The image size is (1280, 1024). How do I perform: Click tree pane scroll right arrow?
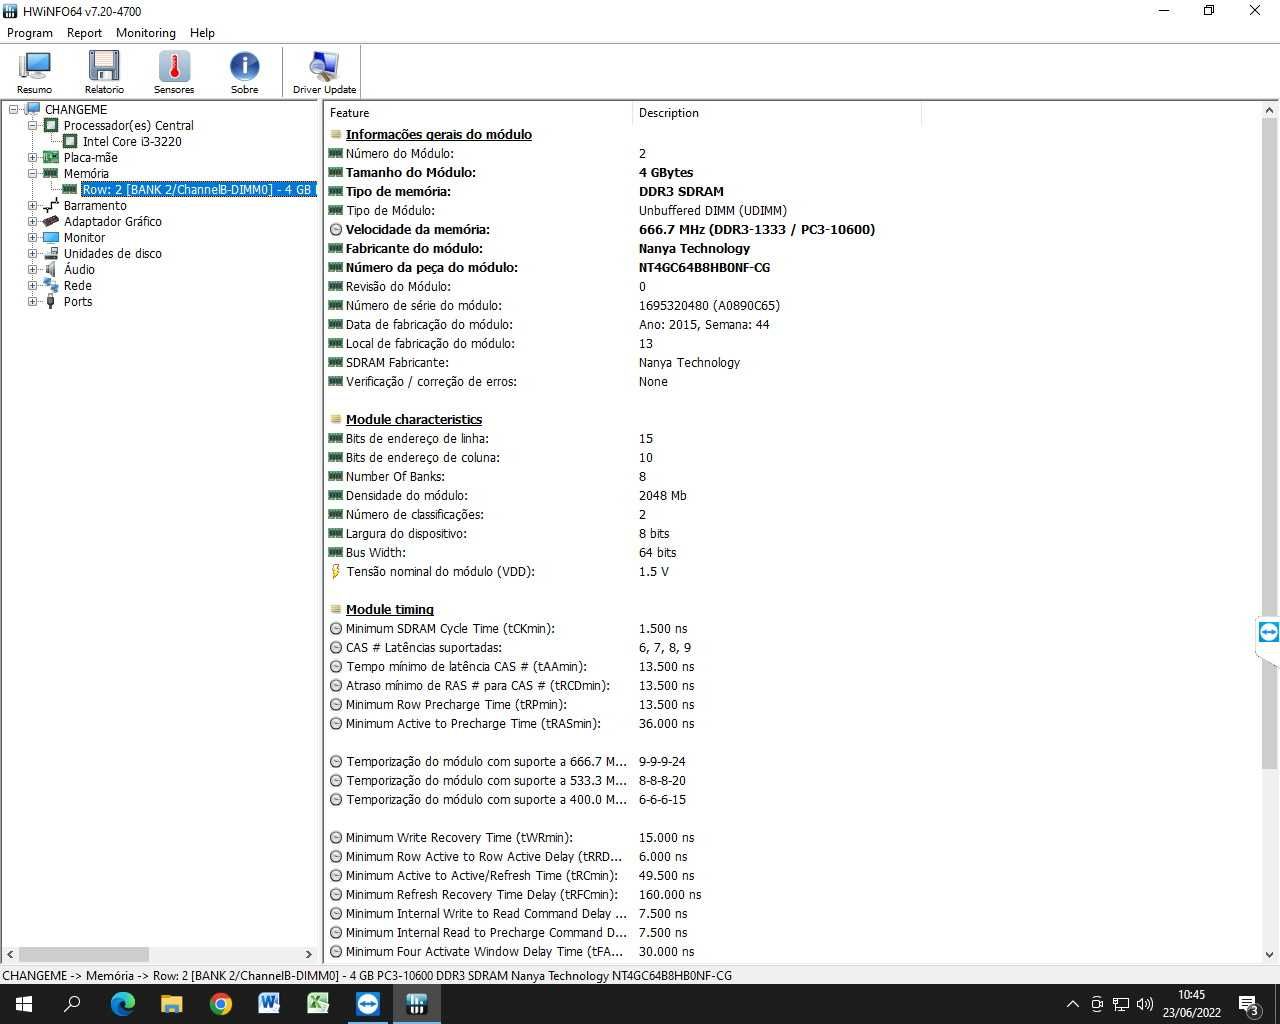coord(309,954)
